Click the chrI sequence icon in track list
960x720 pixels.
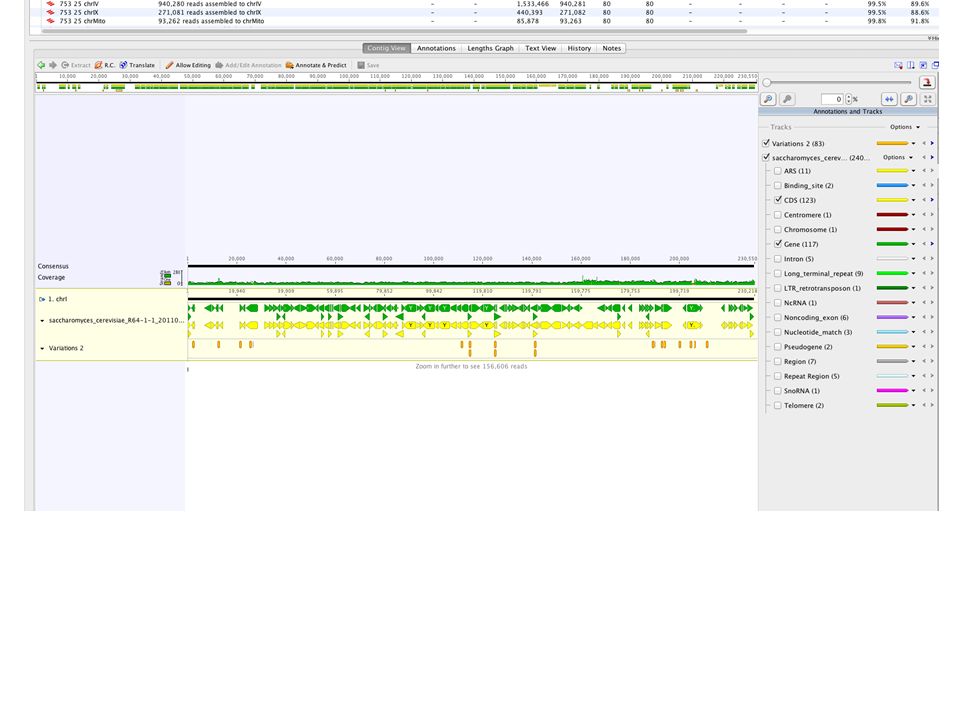(x=42, y=299)
